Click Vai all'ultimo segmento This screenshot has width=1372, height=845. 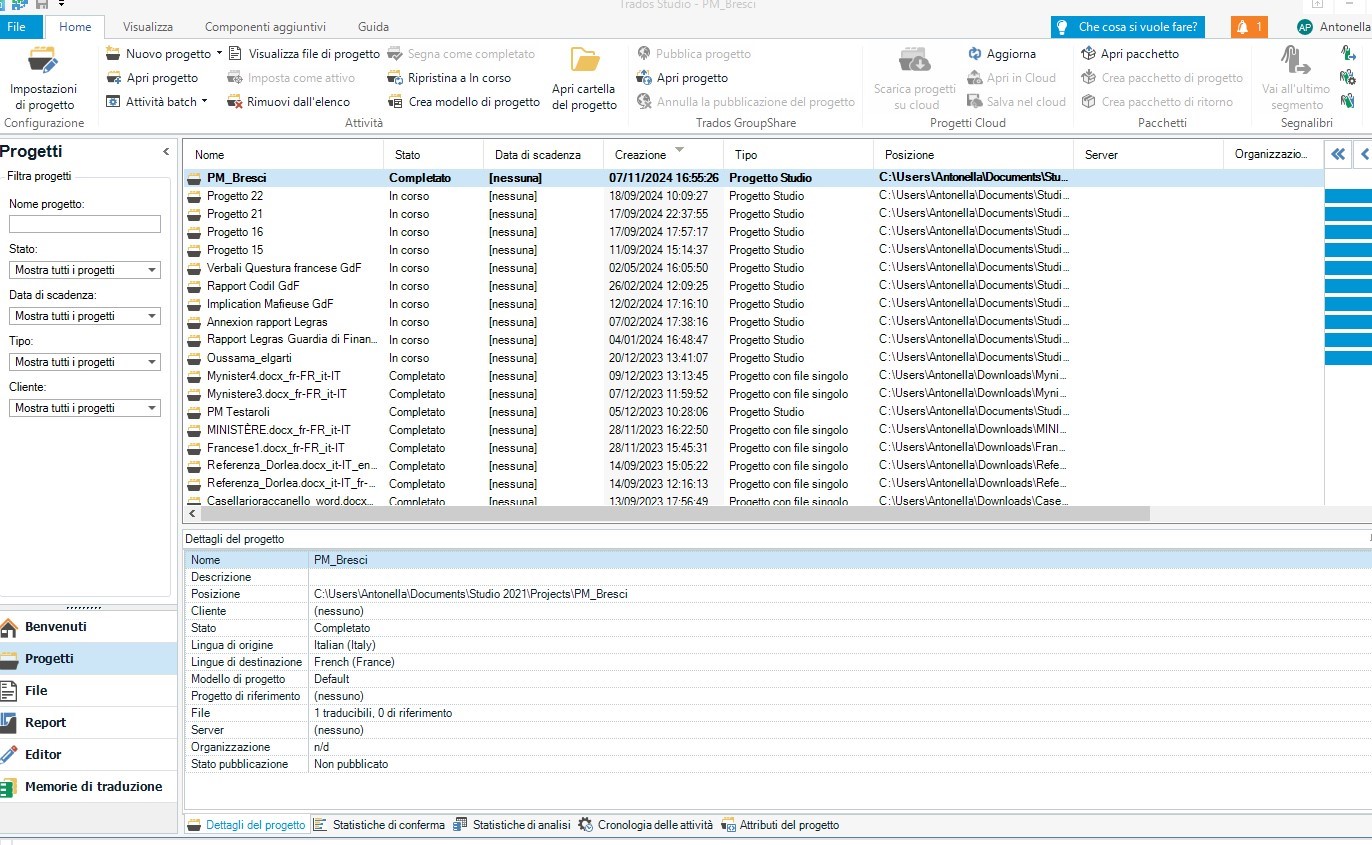(1296, 78)
